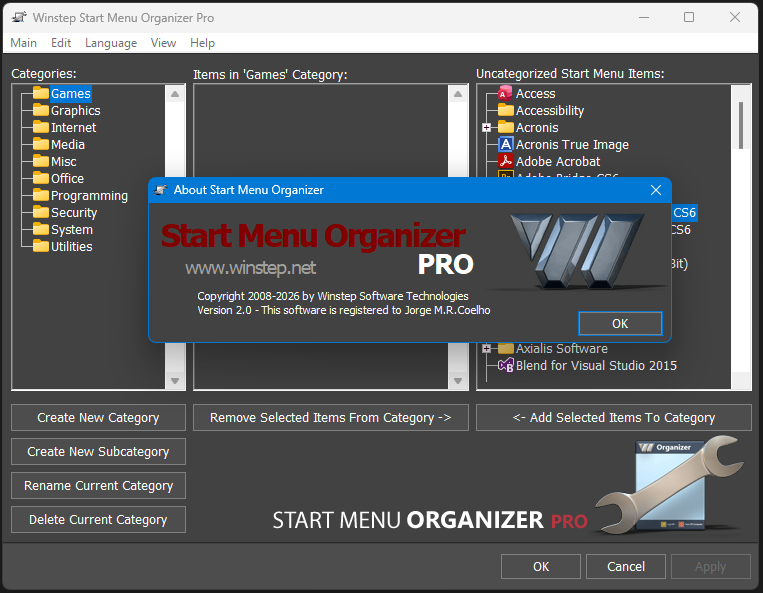This screenshot has width=763, height=593.
Task: Click the Accessibility folder icon
Action: (505, 111)
